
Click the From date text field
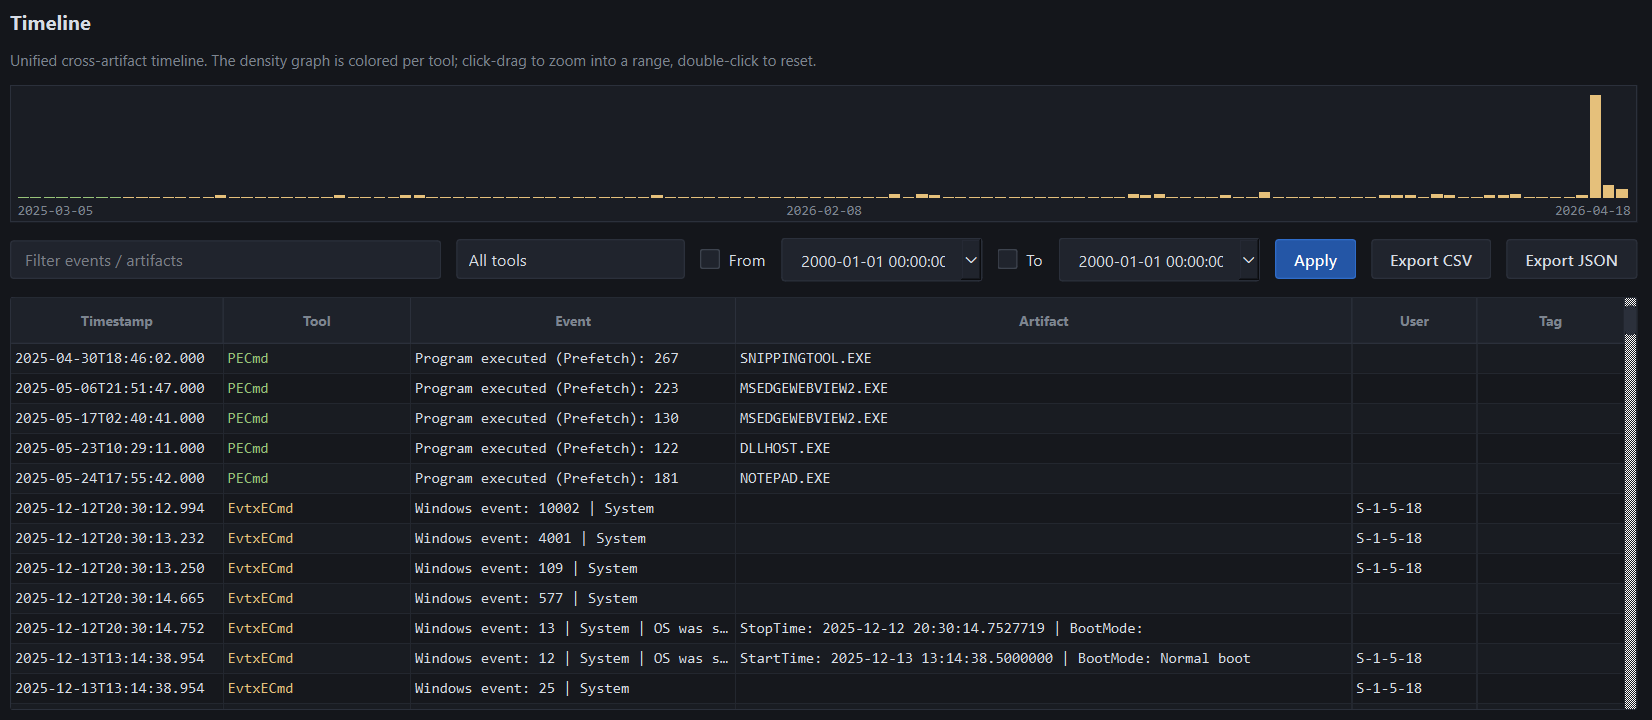[x=872, y=260]
